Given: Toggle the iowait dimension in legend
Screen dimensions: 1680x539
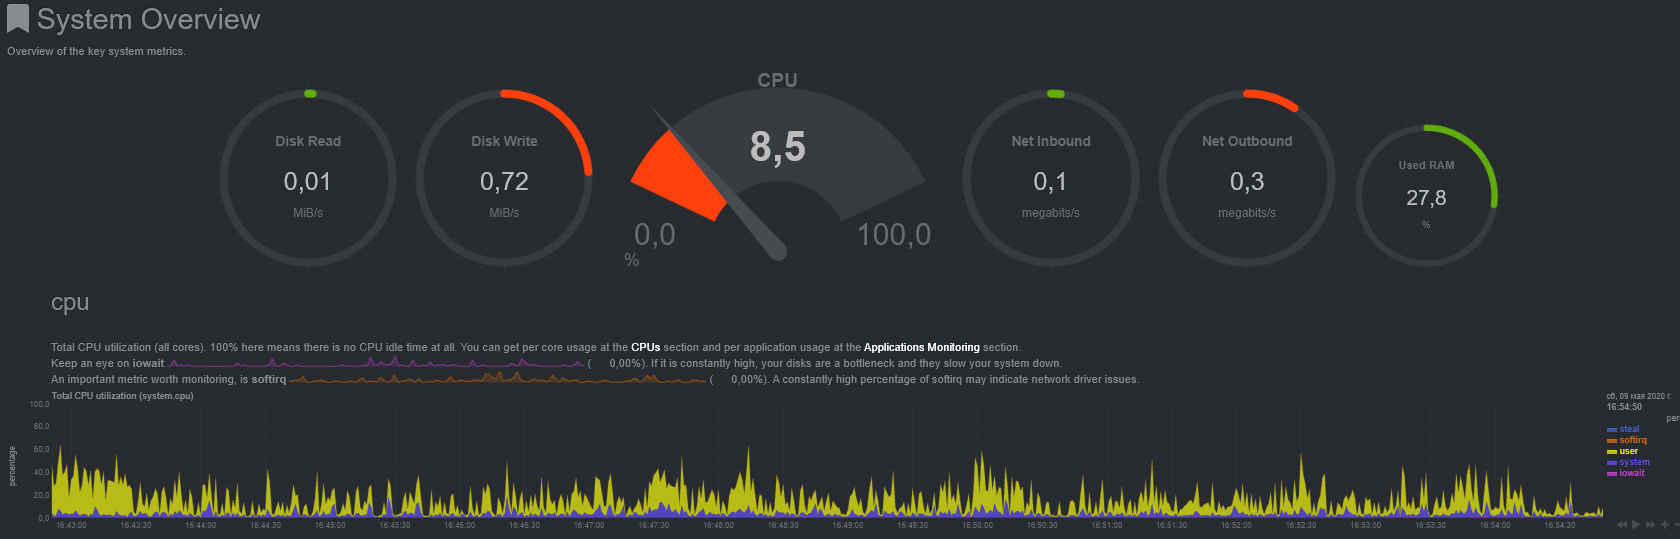Looking at the screenshot, I should [1631, 473].
